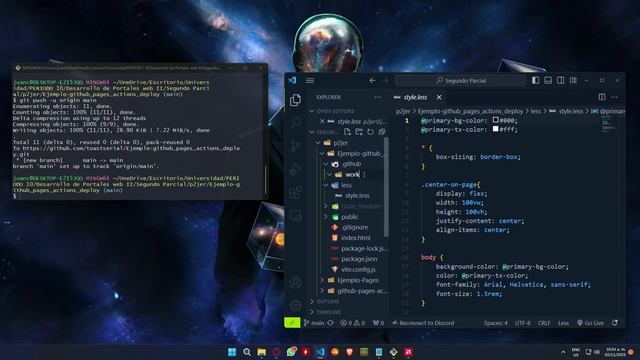Open the Customize Layout button

pyautogui.click(x=573, y=80)
